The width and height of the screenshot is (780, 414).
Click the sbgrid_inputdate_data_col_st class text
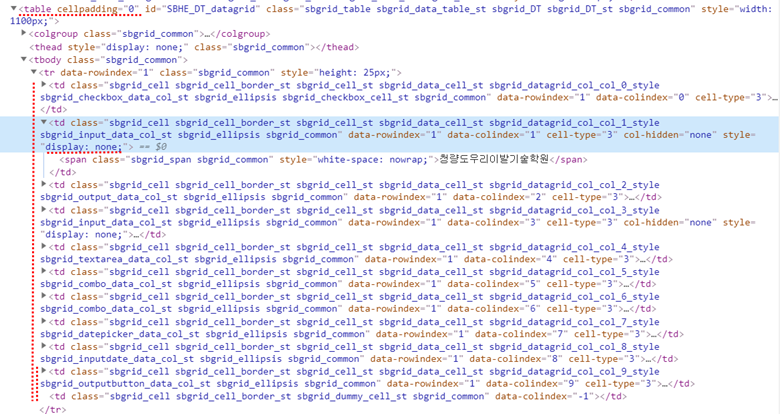coord(117,359)
